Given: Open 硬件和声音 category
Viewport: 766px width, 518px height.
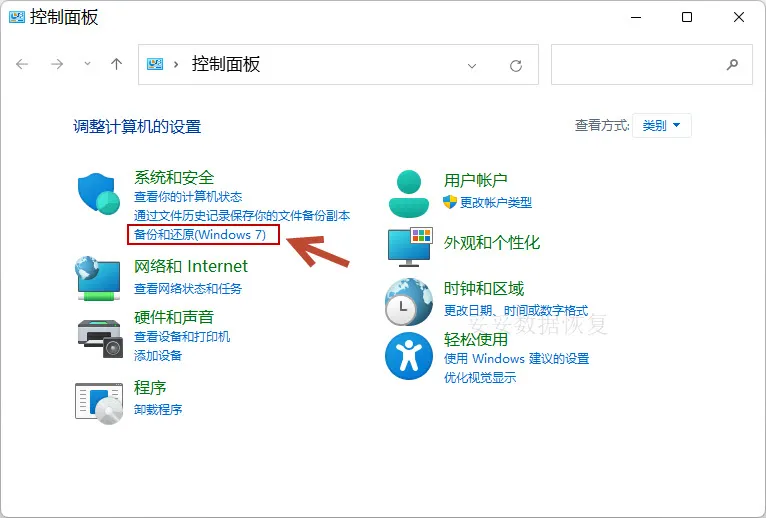Looking at the screenshot, I should [x=173, y=317].
